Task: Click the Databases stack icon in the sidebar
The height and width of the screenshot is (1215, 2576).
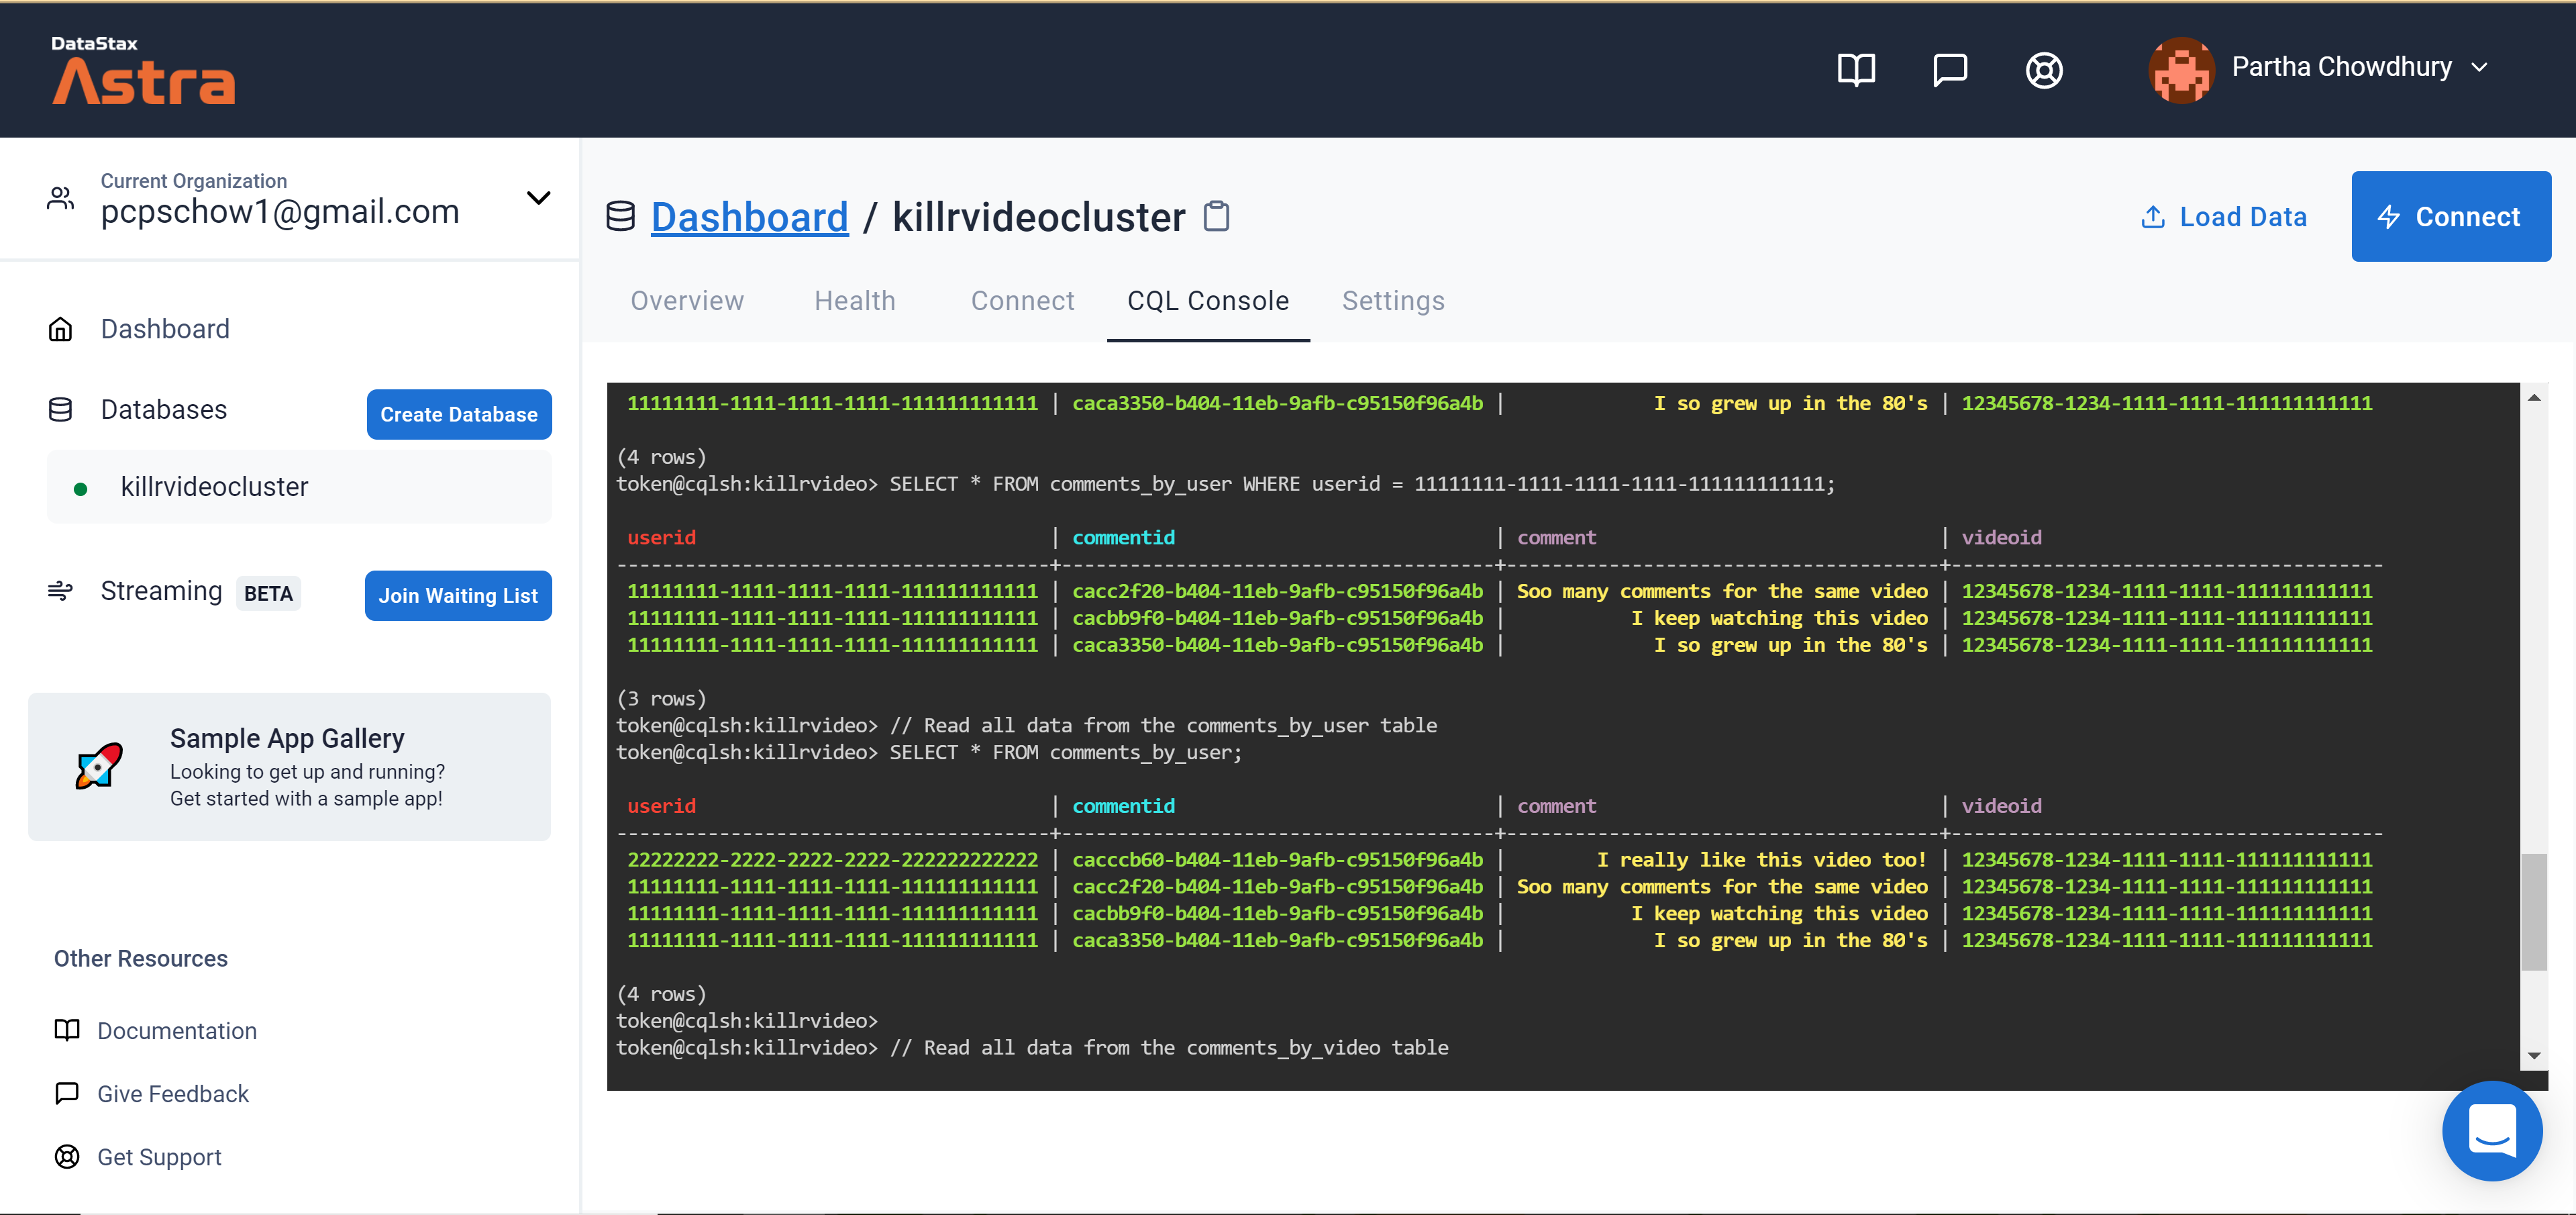Action: point(60,409)
